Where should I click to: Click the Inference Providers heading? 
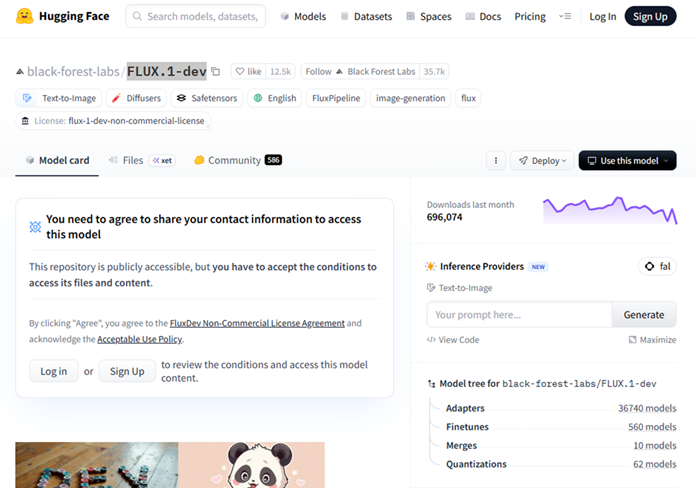click(x=482, y=267)
